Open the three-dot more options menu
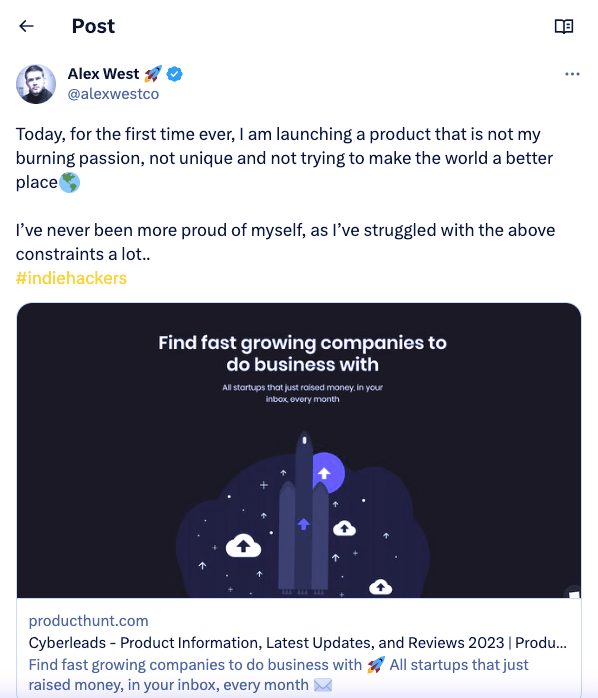The width and height of the screenshot is (598, 698). 572,74
